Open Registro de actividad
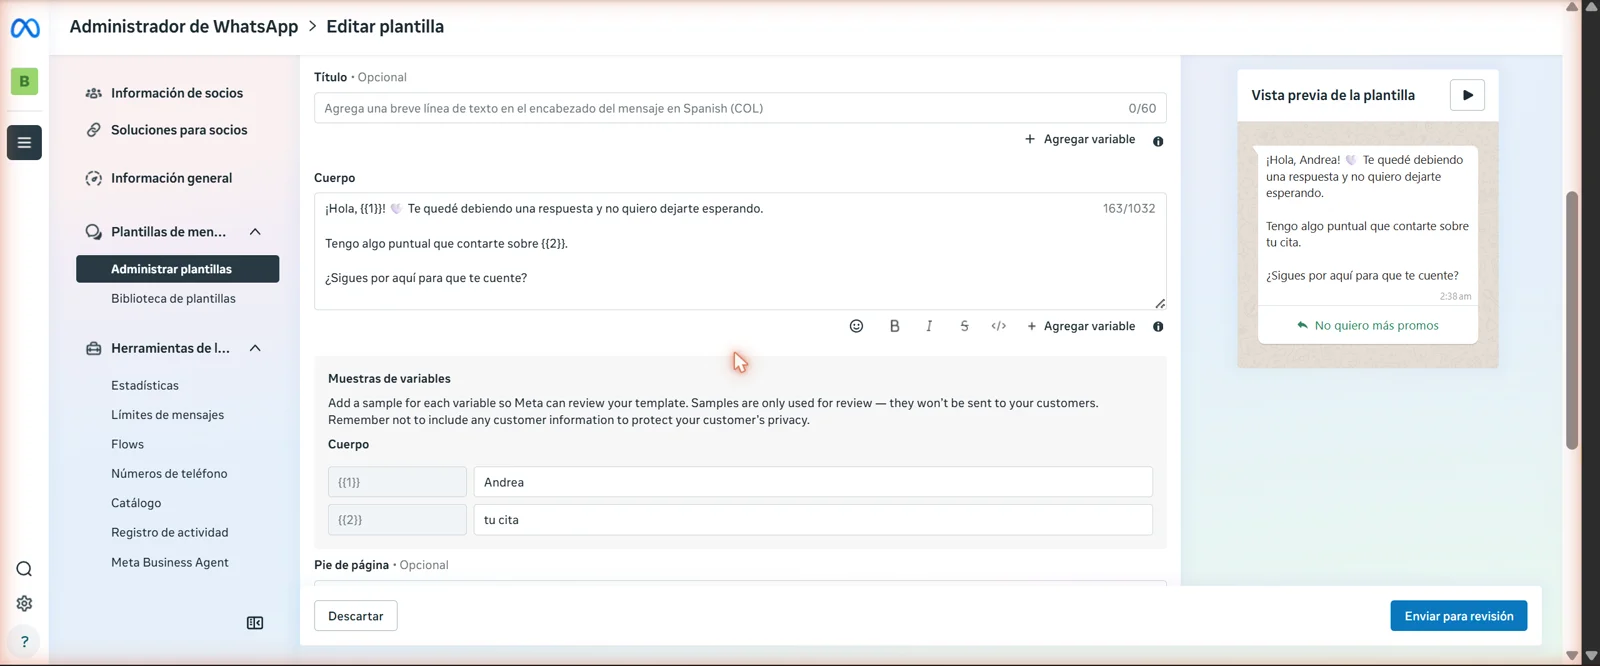This screenshot has width=1600, height=666. 169,533
